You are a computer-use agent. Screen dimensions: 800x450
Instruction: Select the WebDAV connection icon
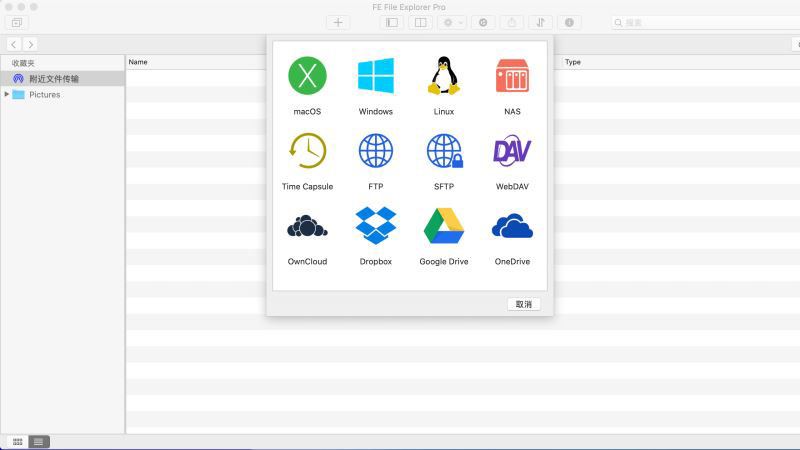click(512, 151)
